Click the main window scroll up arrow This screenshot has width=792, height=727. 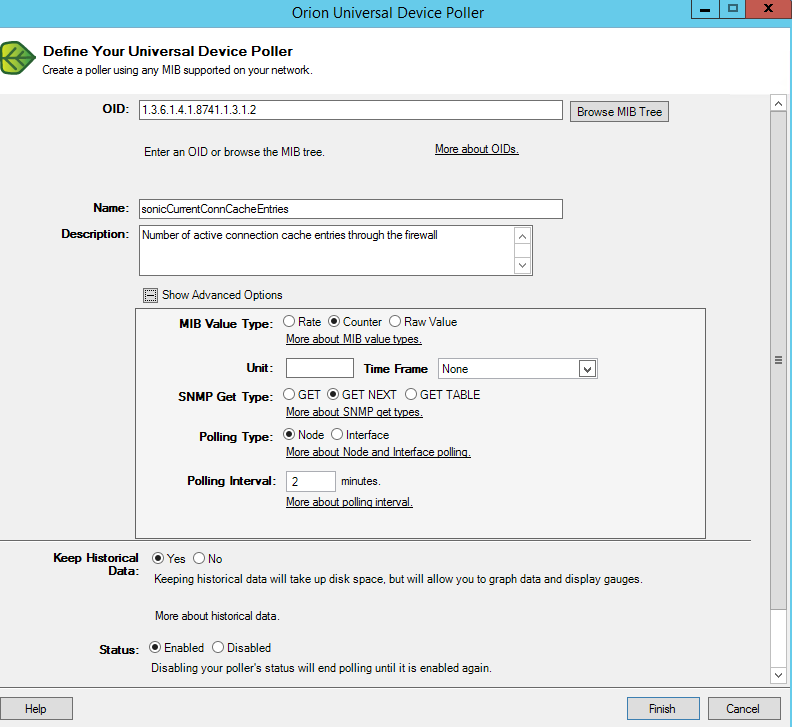(778, 104)
